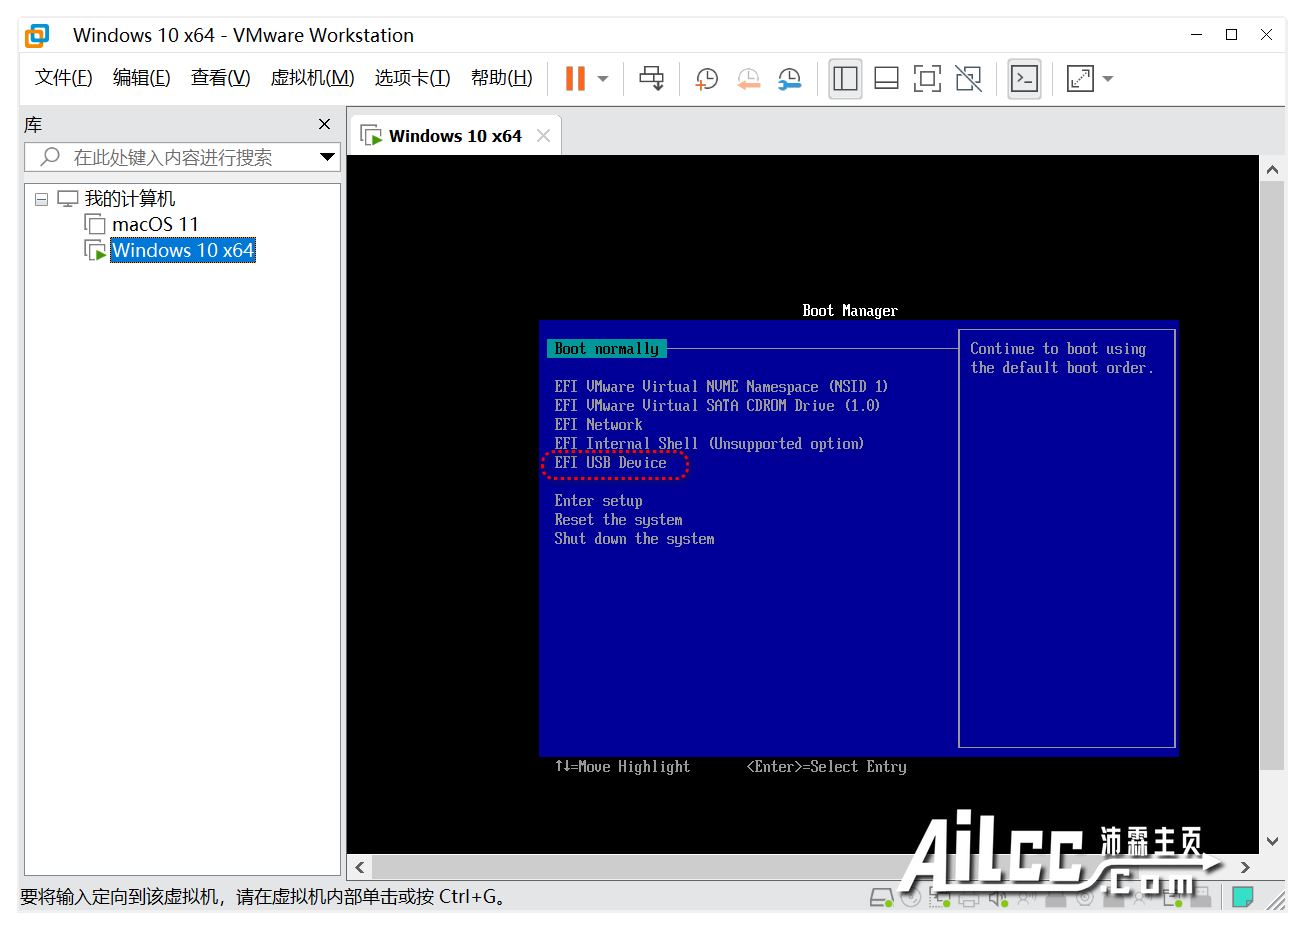
Task: Select Windows 10 x64 in the library
Action: (x=183, y=250)
